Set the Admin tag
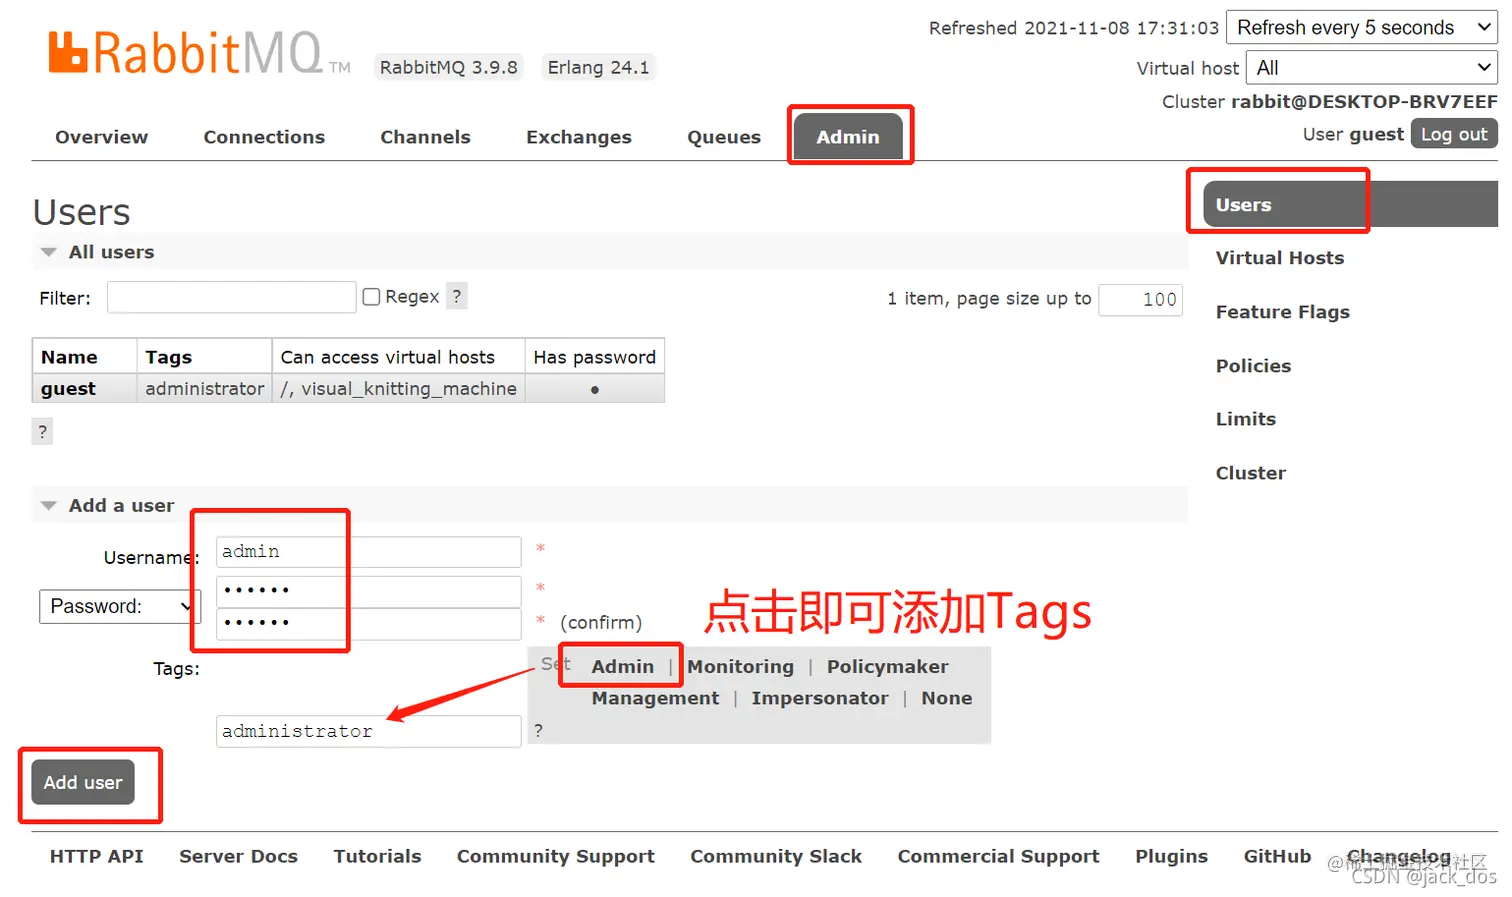Viewport: 1512px width, 897px height. [622, 666]
